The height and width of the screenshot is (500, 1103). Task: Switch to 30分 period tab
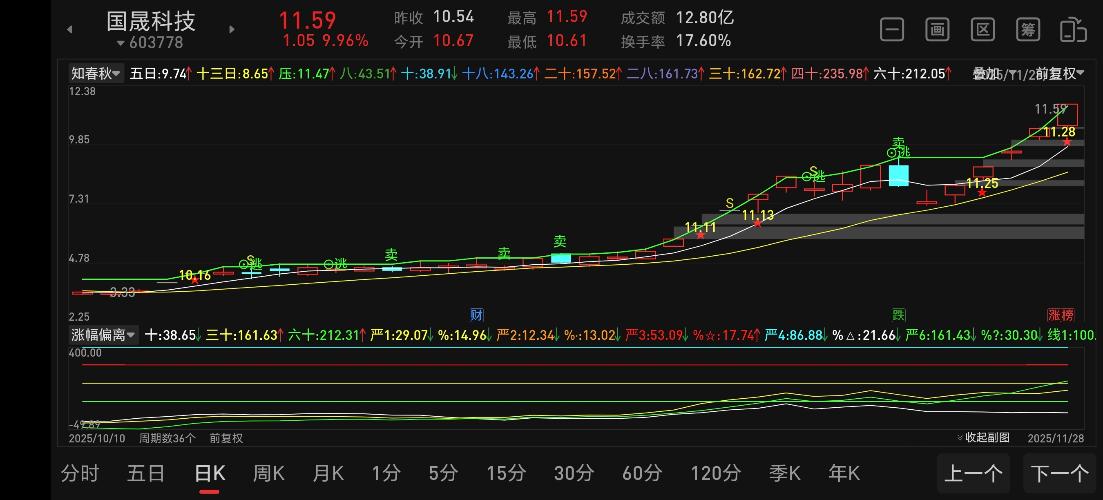point(573,473)
